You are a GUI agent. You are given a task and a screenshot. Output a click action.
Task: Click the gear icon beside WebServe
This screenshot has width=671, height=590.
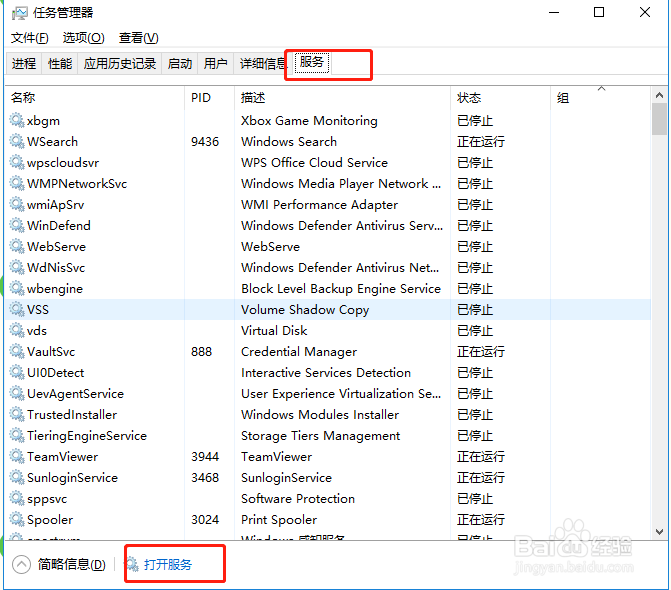(17, 246)
